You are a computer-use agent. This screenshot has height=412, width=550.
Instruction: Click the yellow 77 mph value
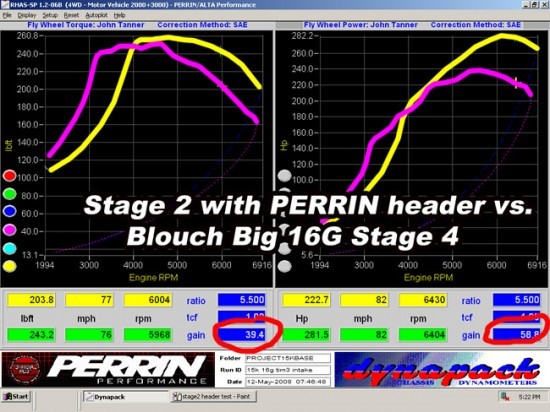coord(89,300)
